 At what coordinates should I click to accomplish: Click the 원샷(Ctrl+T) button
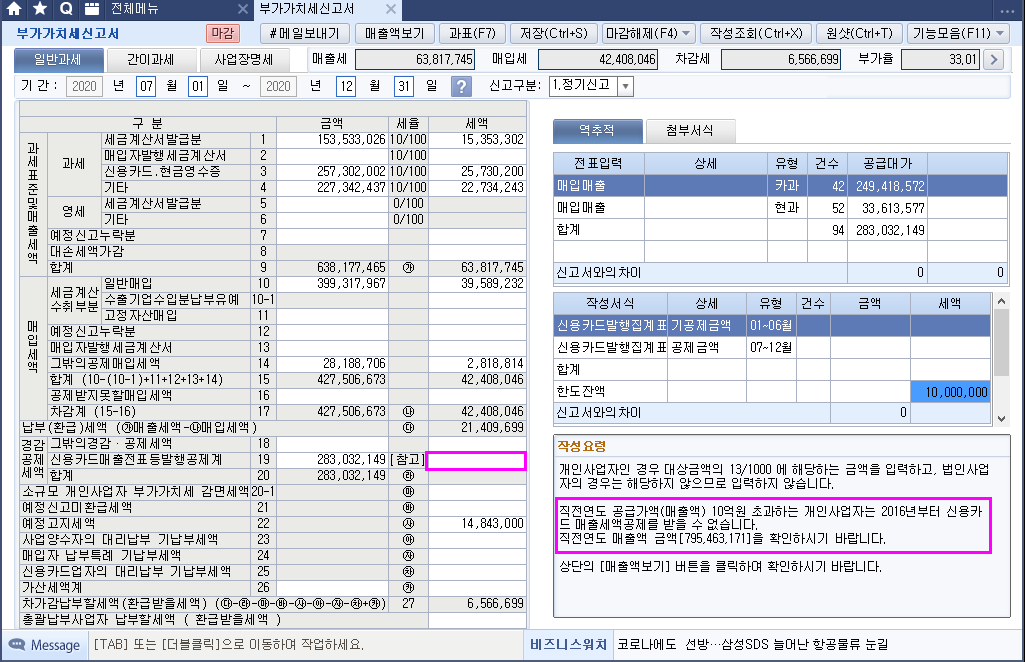point(859,33)
